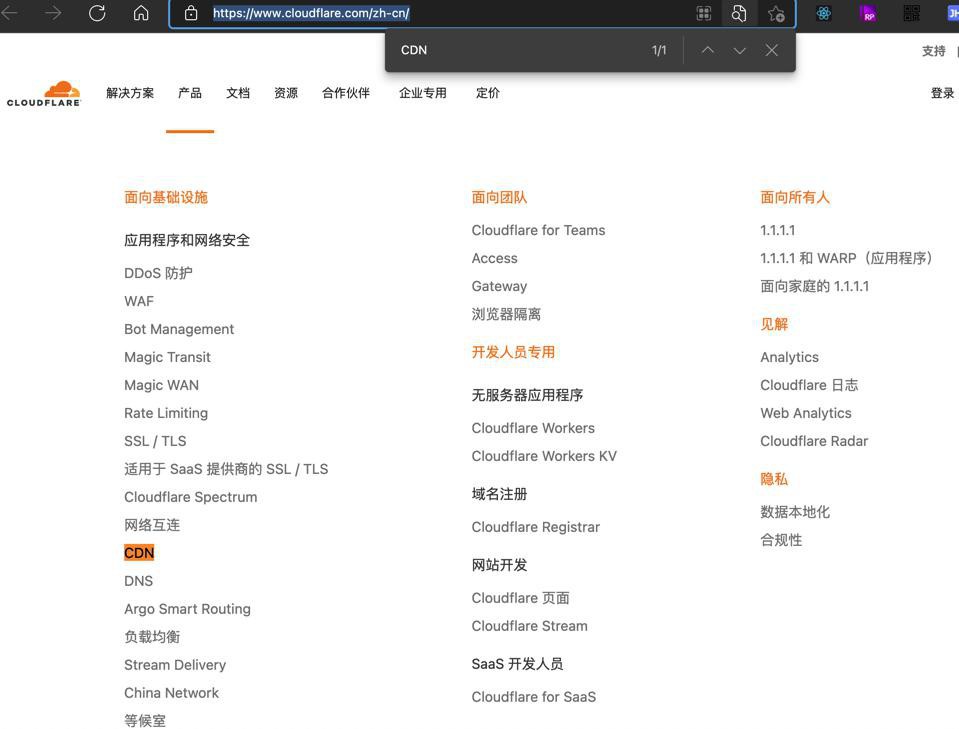Open the Cloudflare for Teams link
Screen dimensions: 959x729
[538, 231]
